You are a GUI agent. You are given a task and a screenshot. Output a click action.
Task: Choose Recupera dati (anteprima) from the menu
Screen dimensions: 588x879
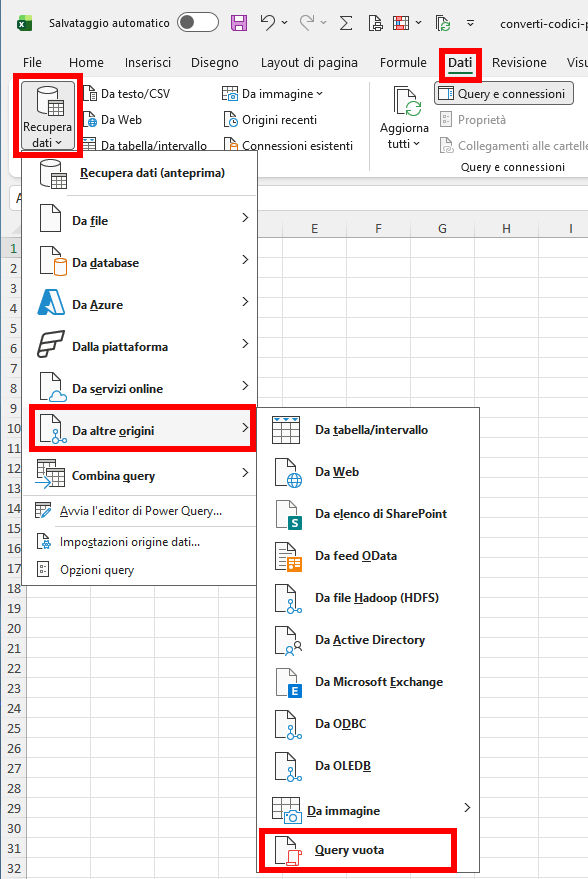[x=140, y=173]
